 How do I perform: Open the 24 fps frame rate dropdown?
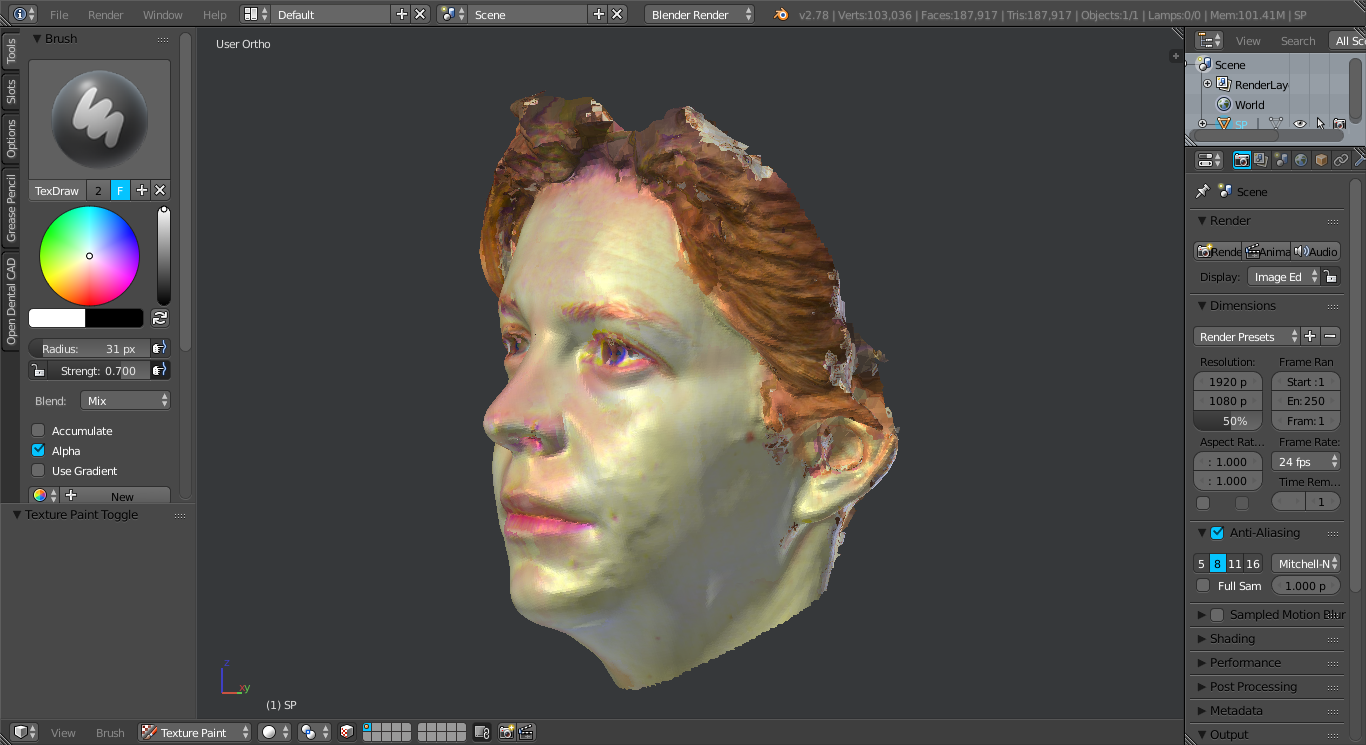pyautogui.click(x=1306, y=461)
